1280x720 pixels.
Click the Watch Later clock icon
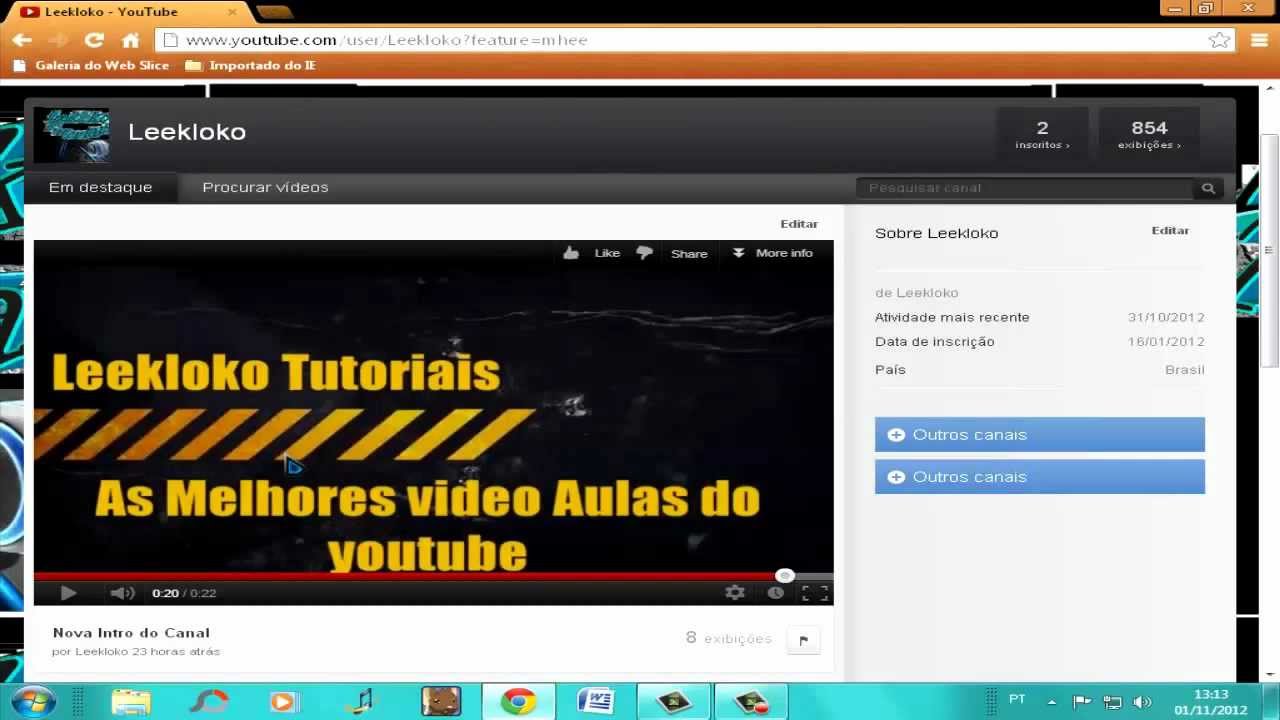[x=775, y=593]
